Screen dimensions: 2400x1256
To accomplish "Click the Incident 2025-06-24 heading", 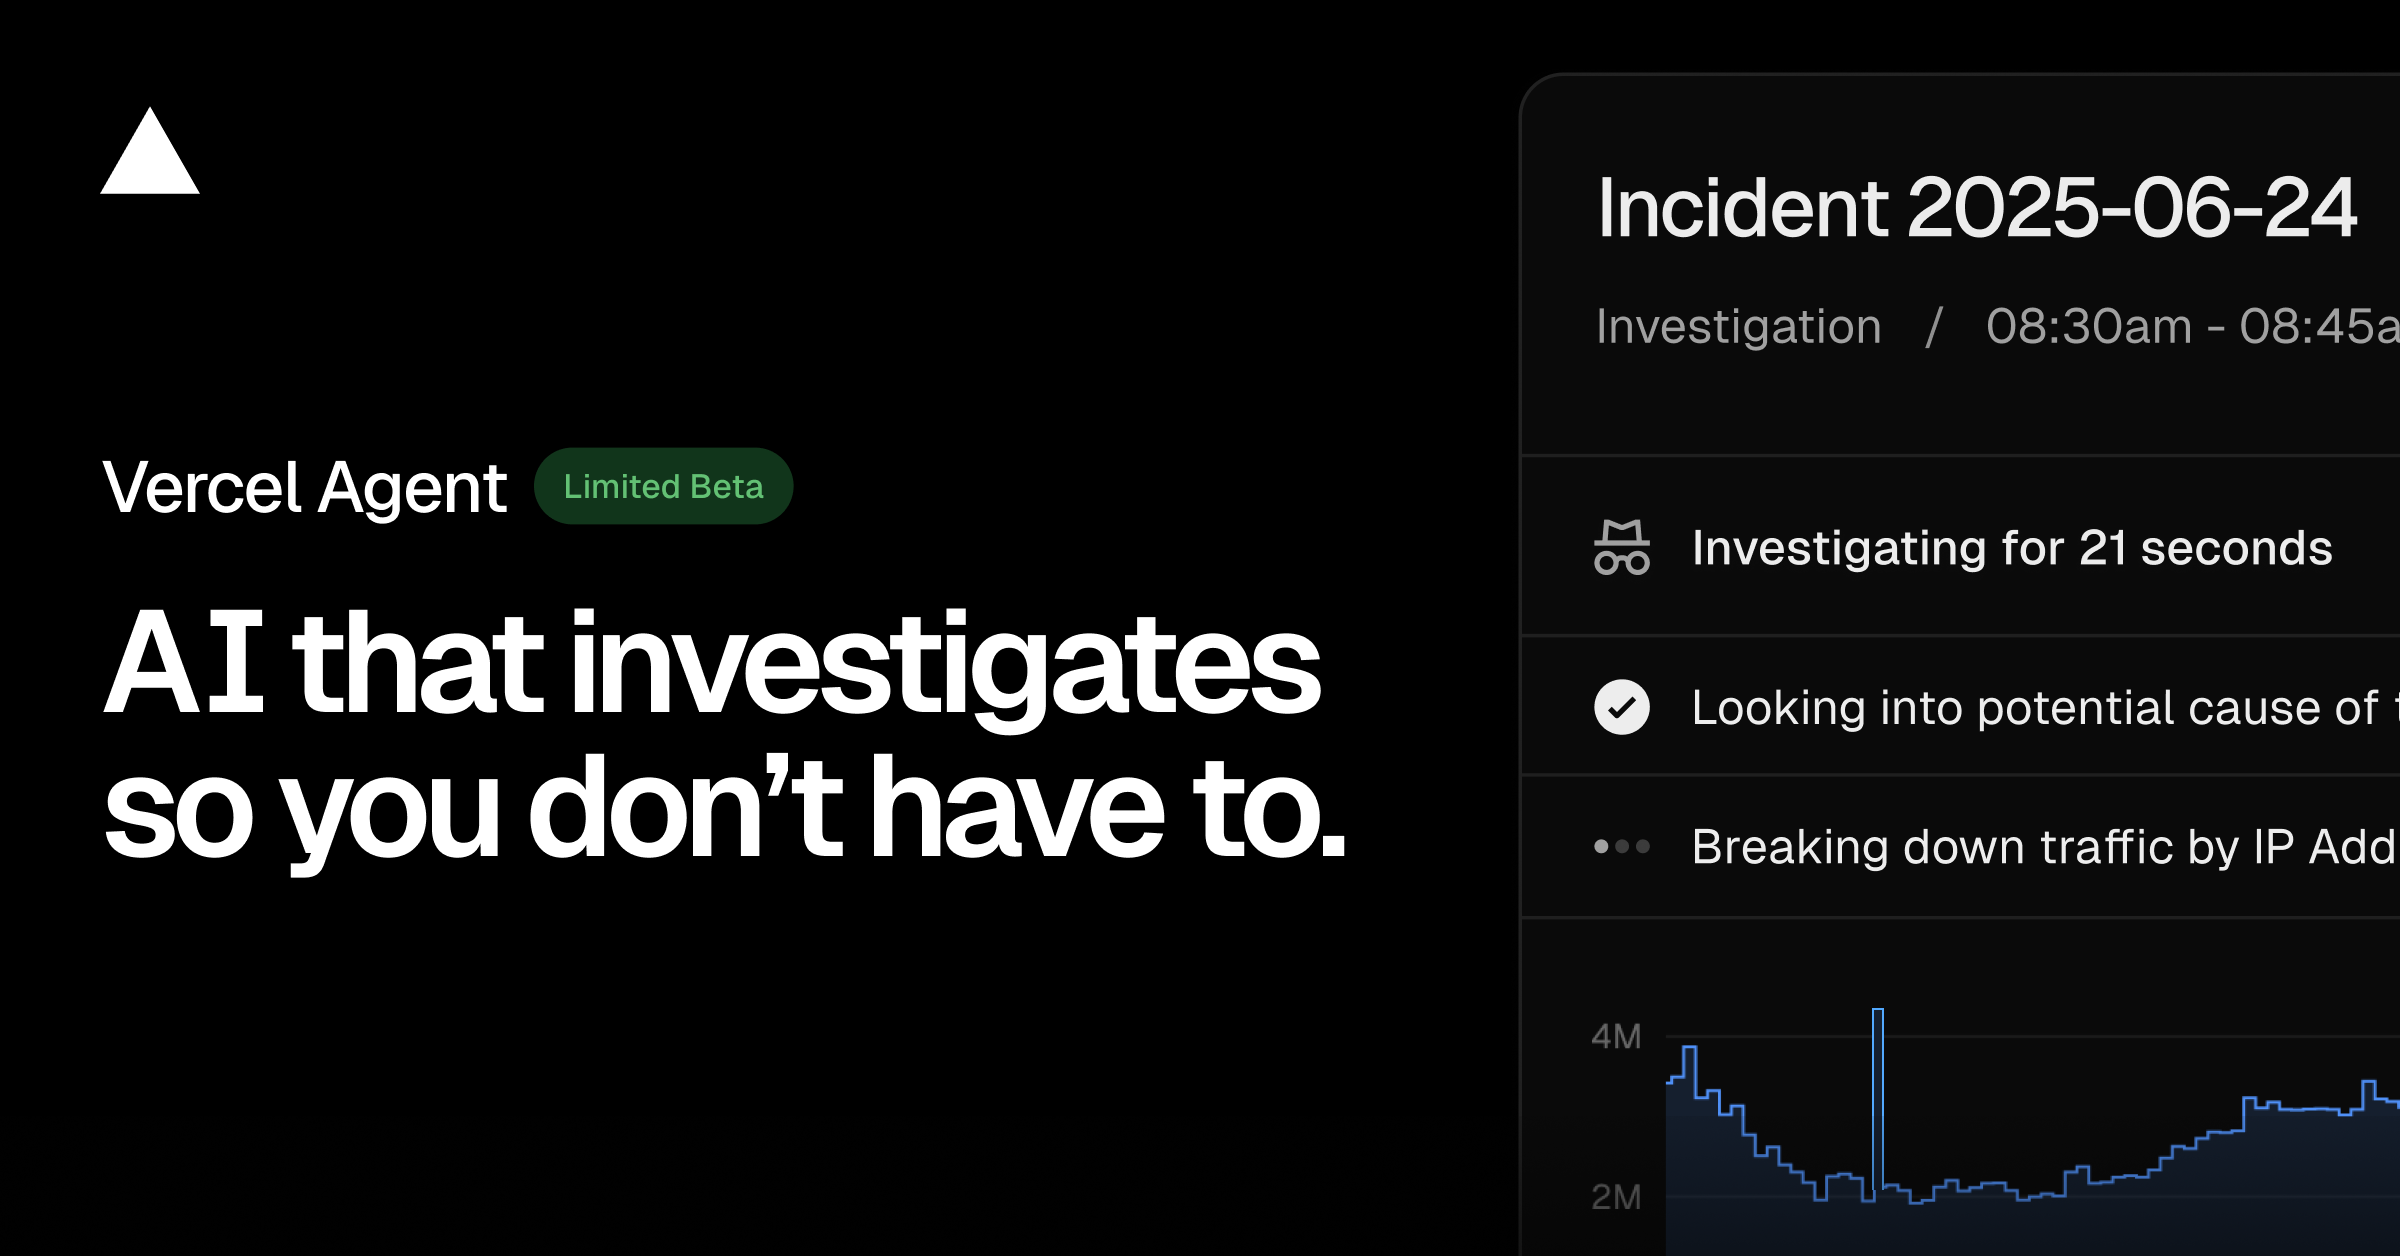I will click(x=1977, y=208).
